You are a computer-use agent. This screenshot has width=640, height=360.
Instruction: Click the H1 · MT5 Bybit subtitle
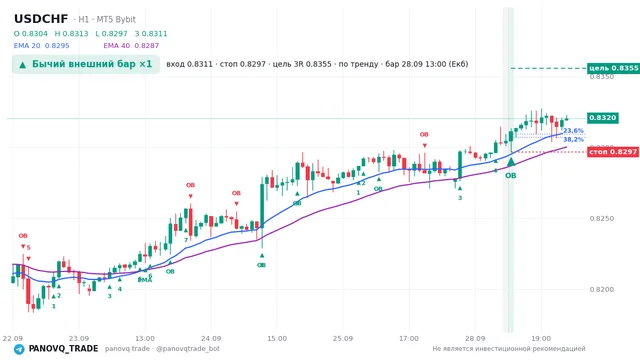[x=104, y=20]
